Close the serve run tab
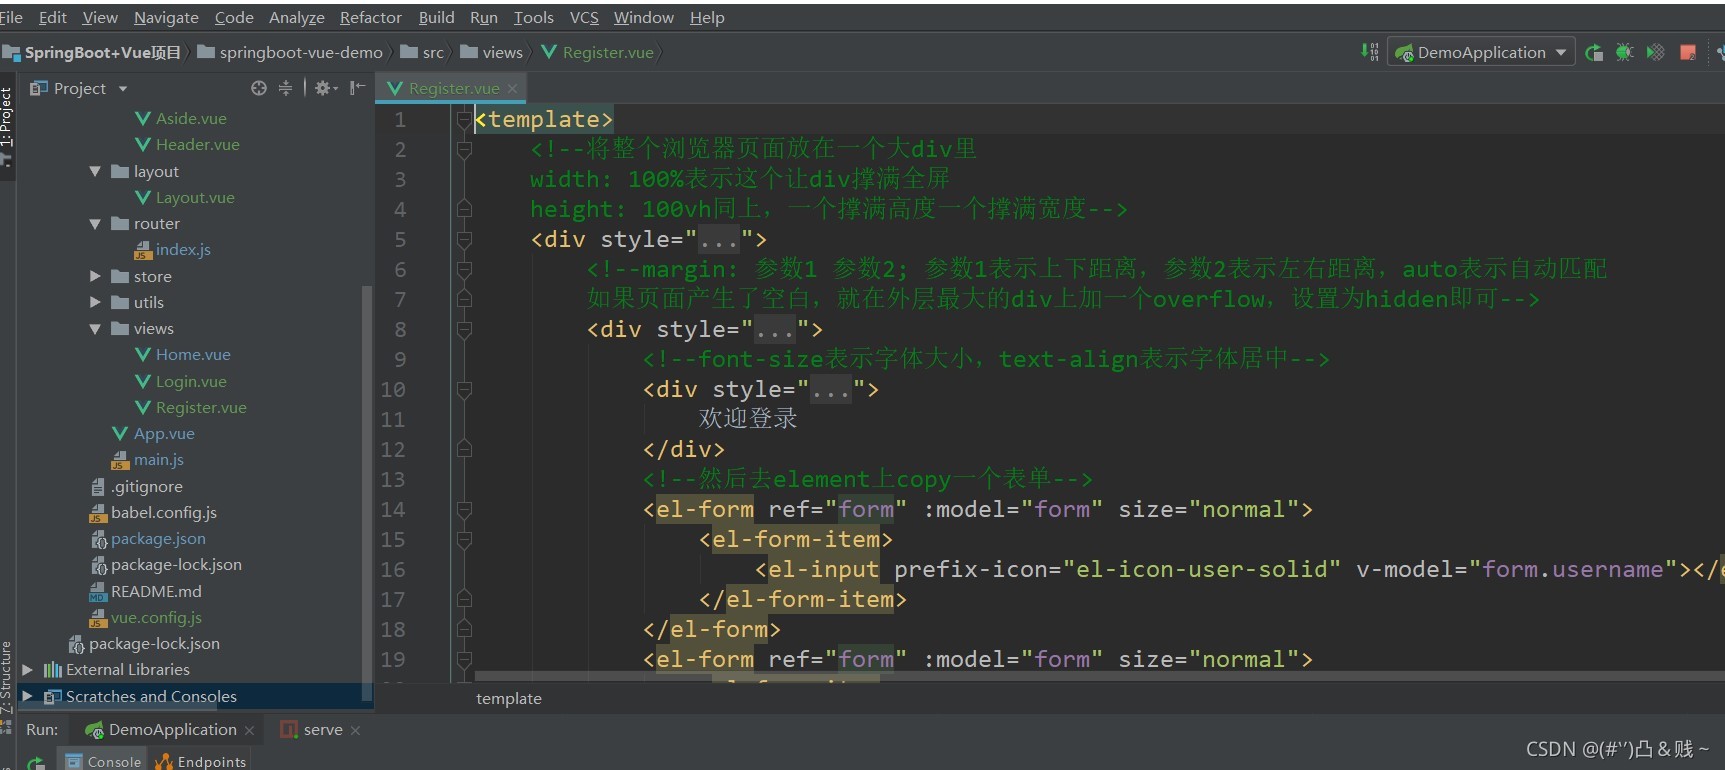Screen dimensions: 1725x770 click(355, 730)
